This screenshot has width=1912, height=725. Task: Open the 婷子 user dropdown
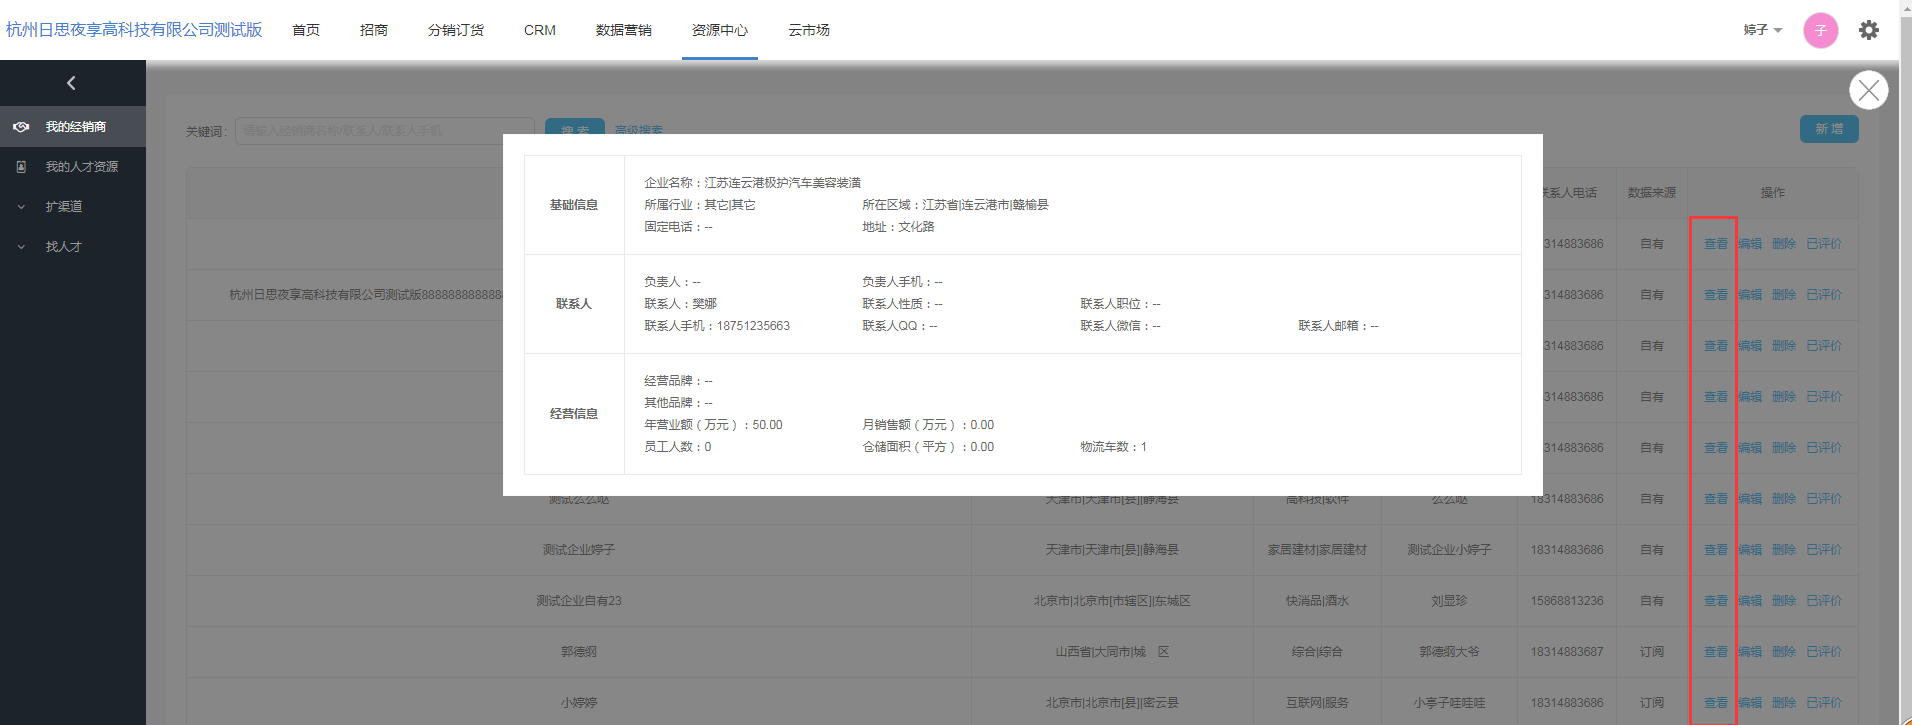pyautogui.click(x=1762, y=30)
